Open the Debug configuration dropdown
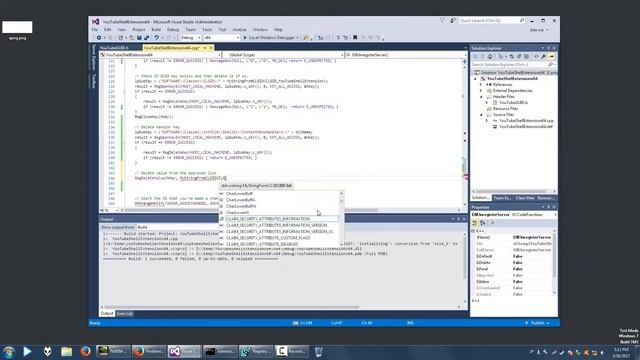This screenshot has height=360, width=640. [x=190, y=38]
